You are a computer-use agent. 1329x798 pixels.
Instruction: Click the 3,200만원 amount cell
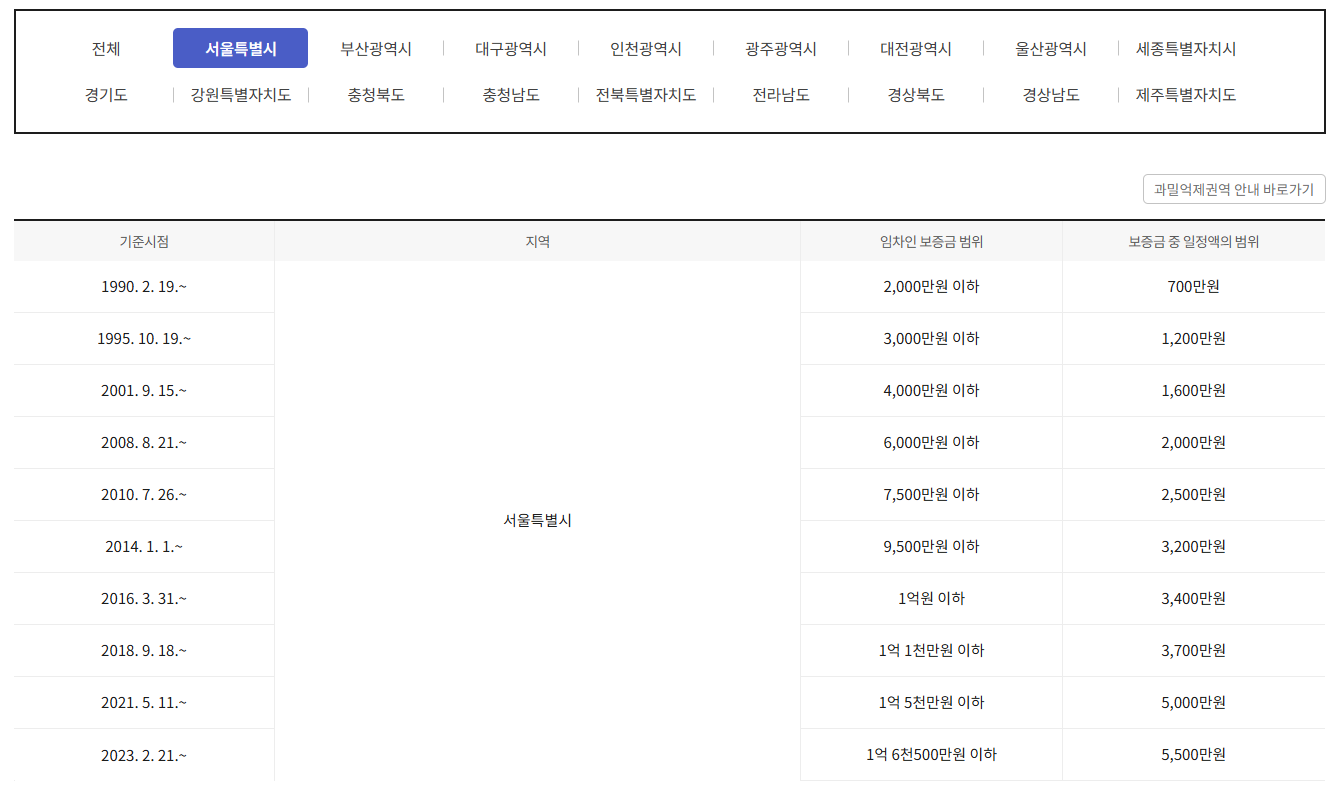(x=1194, y=547)
